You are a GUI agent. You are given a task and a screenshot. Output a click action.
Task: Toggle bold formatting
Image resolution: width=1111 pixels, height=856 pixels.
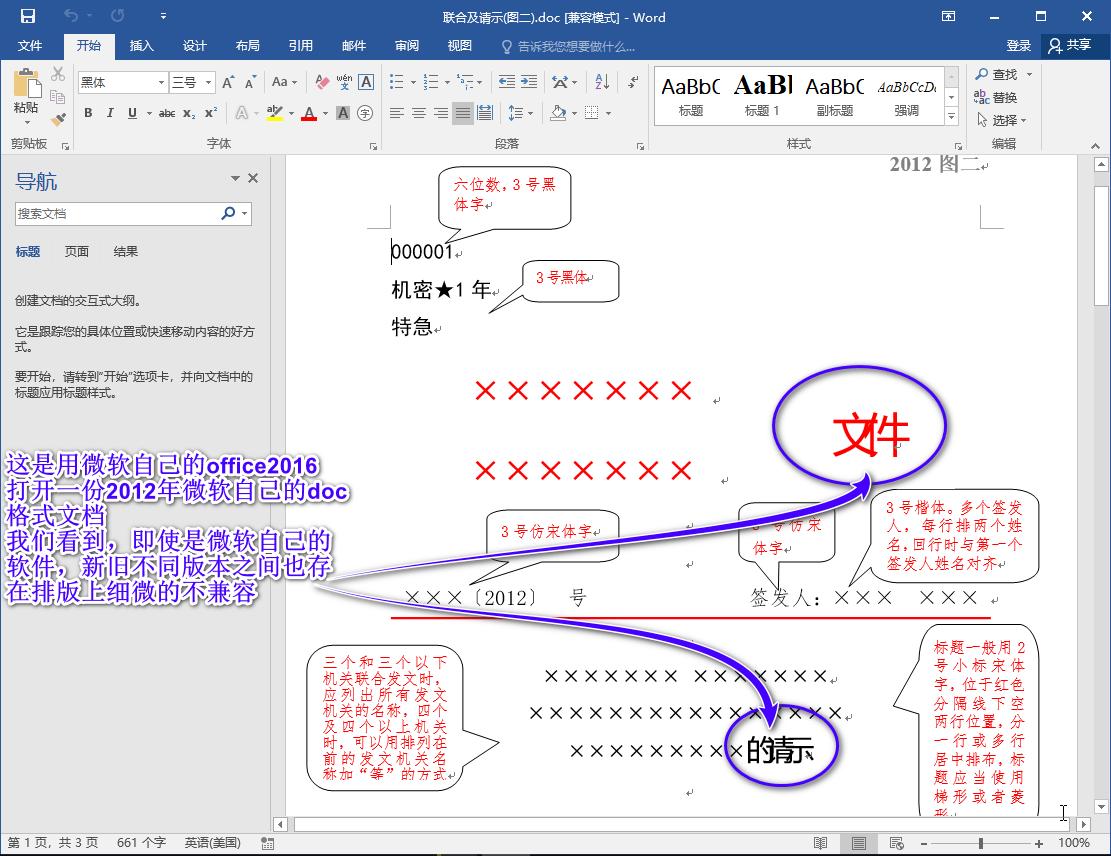88,113
